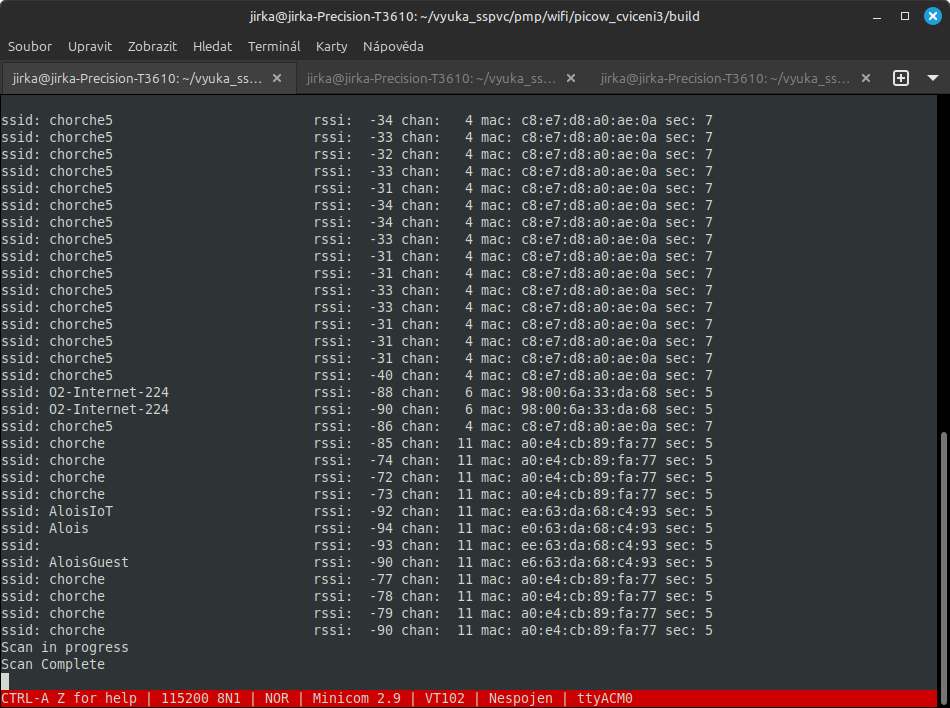Close the second terminal tab
The width and height of the screenshot is (950, 708).
(x=571, y=78)
